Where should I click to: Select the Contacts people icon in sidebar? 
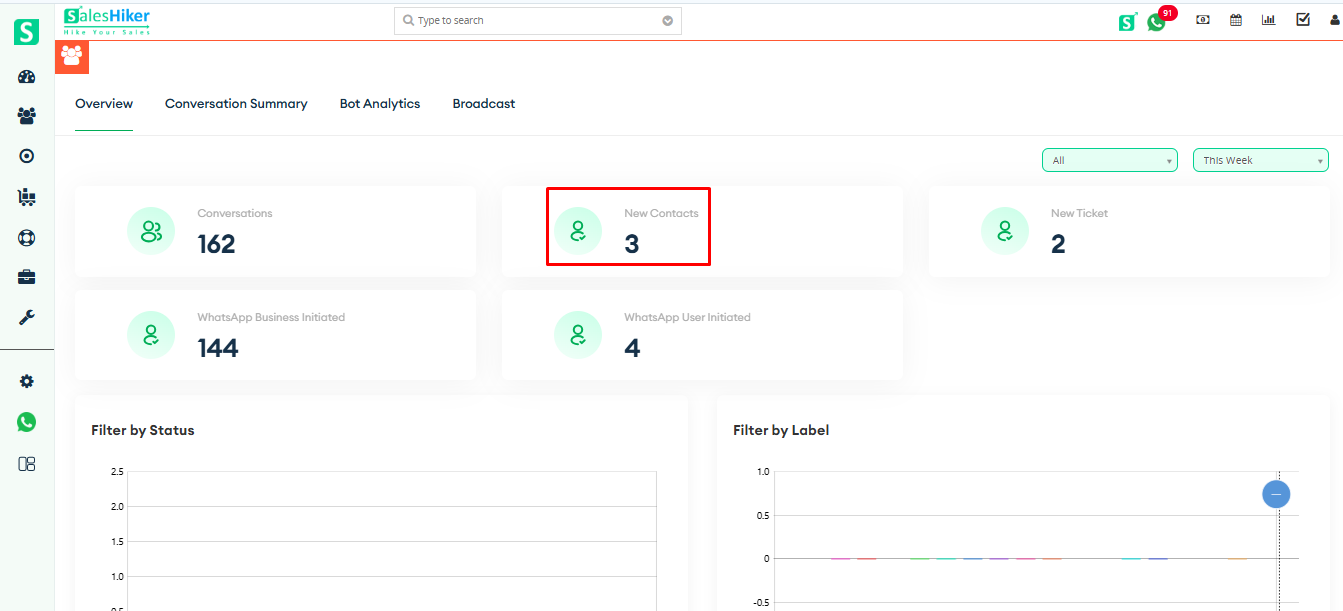(26, 116)
